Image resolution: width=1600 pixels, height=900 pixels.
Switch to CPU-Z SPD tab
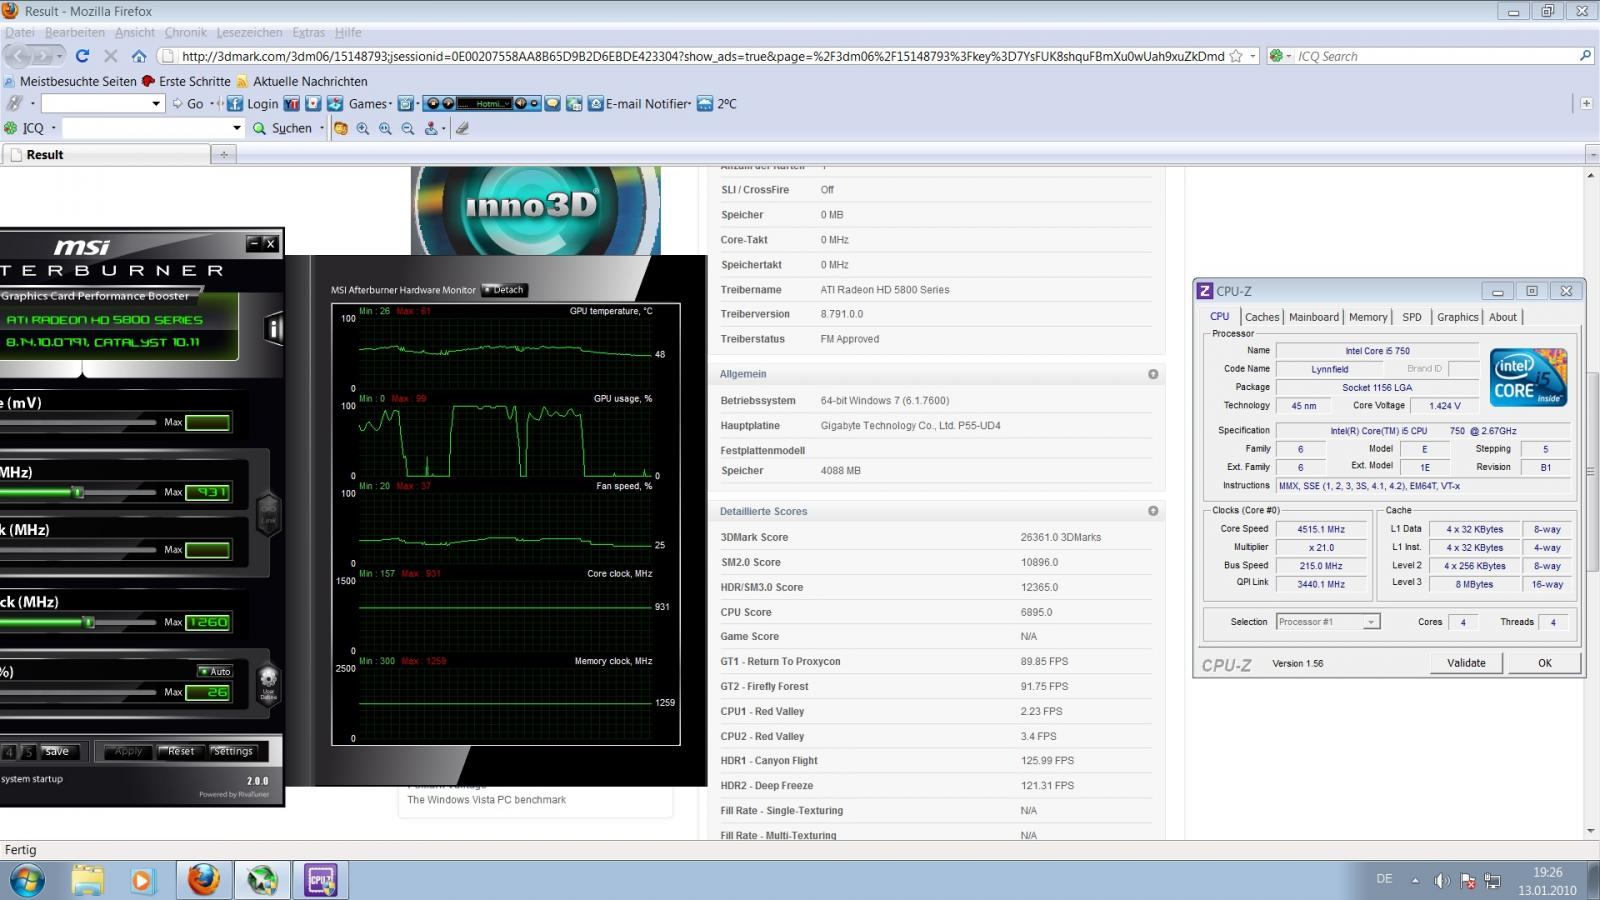1412,317
